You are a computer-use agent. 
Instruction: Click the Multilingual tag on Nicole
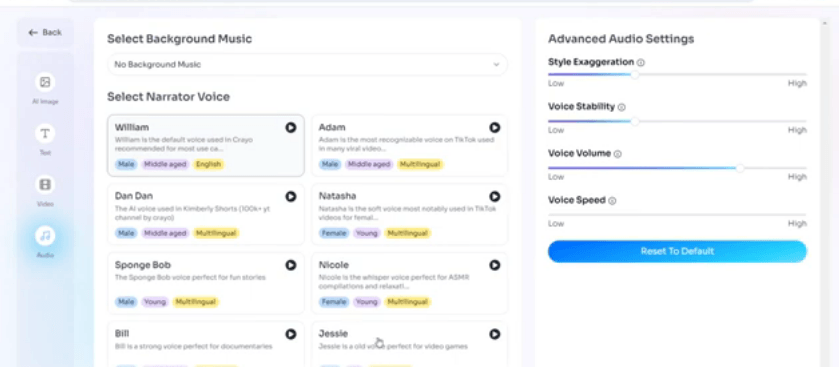point(408,302)
